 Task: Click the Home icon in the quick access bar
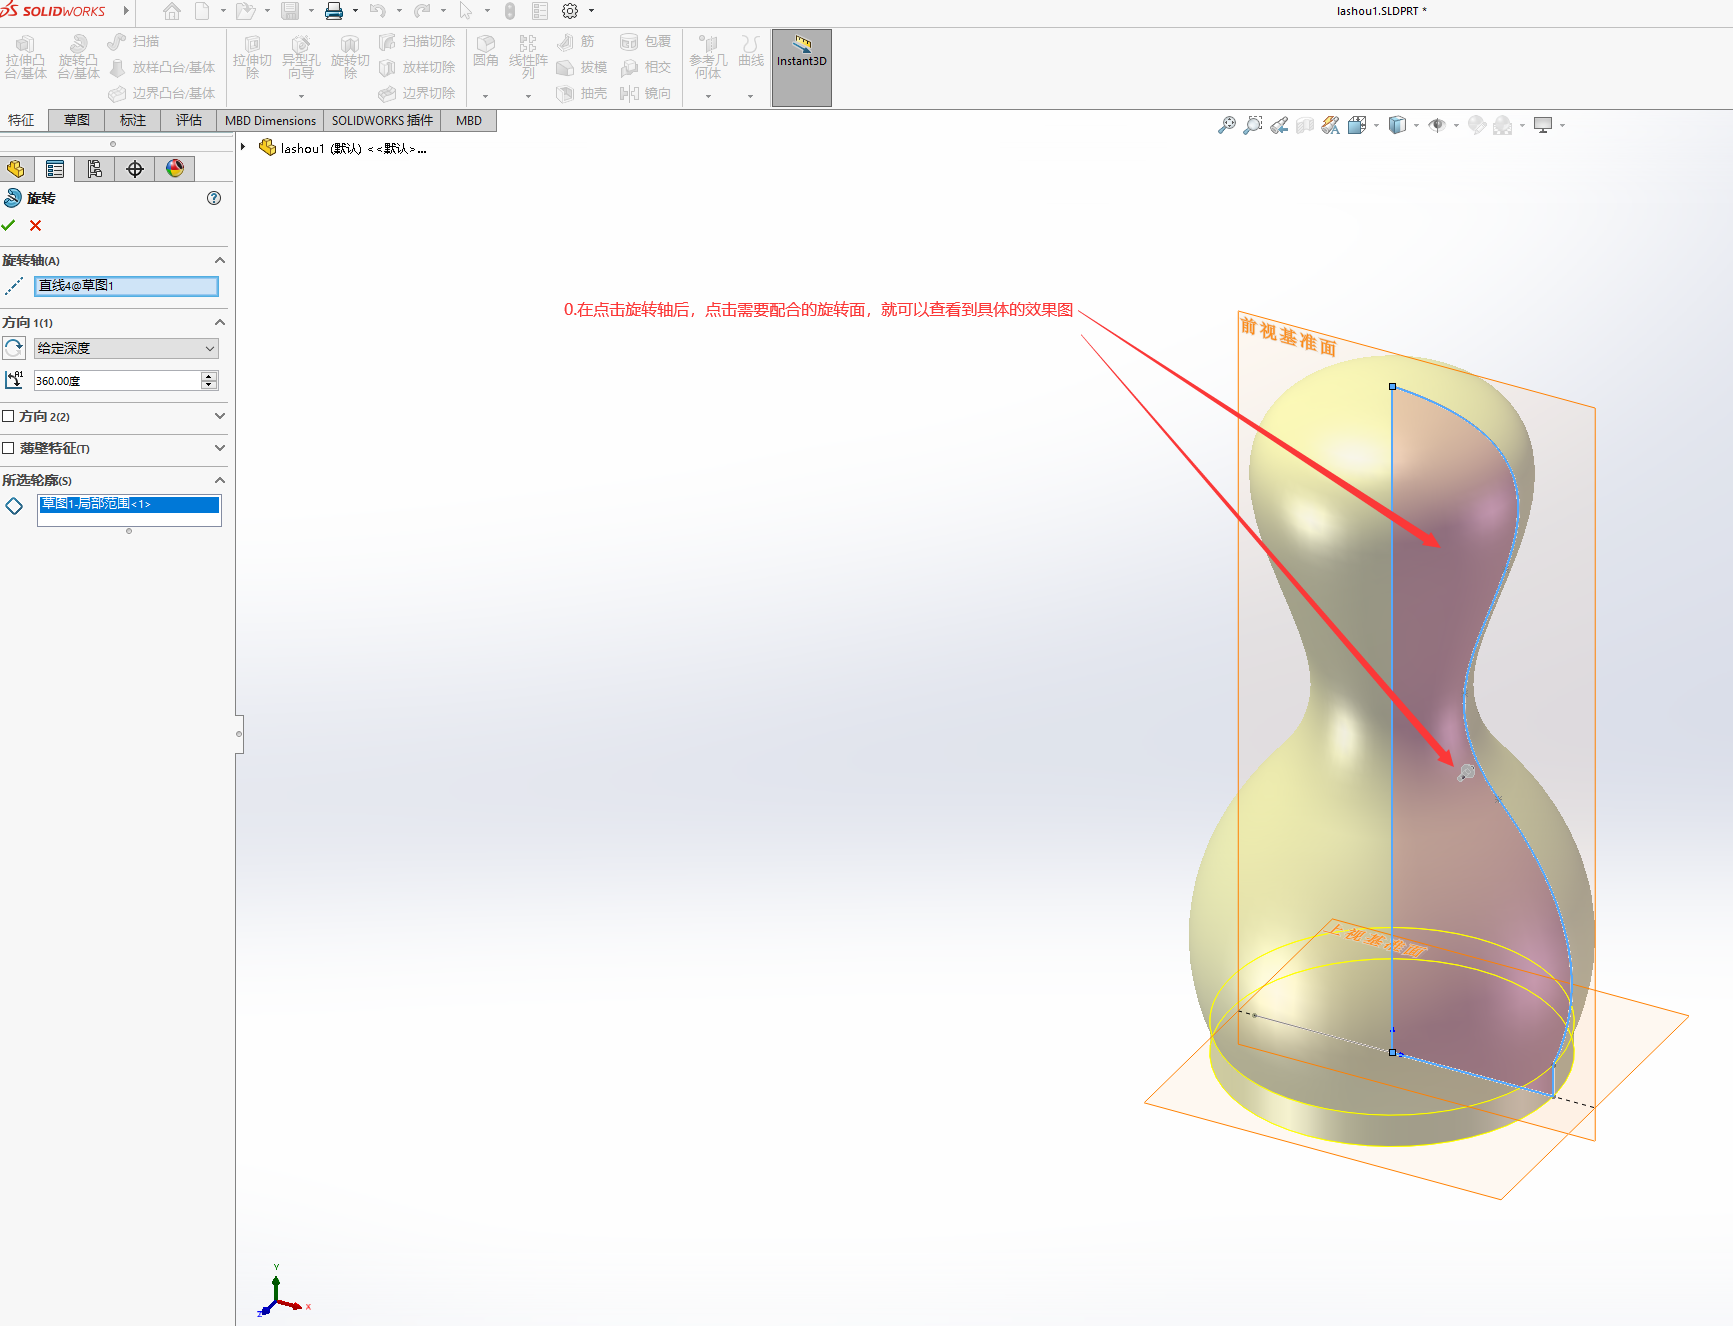[x=172, y=11]
